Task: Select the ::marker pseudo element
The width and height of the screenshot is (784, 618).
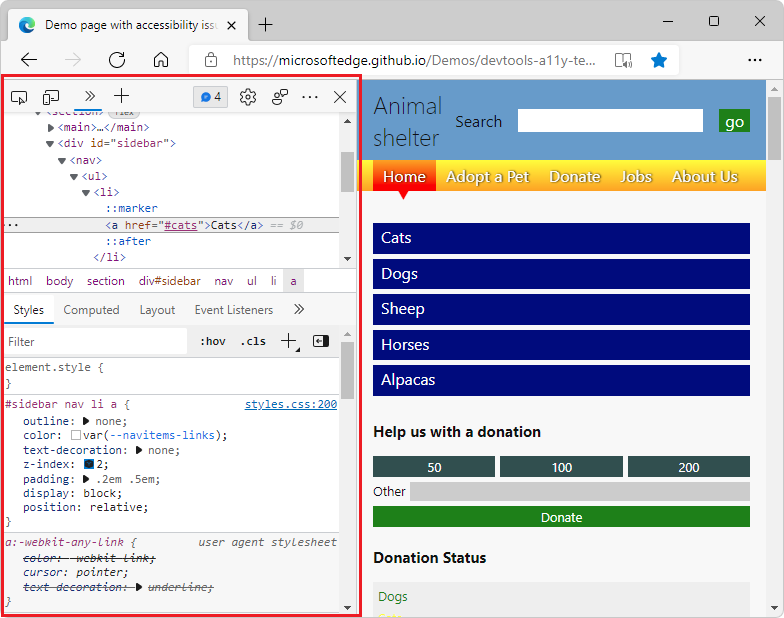Action: (132, 208)
